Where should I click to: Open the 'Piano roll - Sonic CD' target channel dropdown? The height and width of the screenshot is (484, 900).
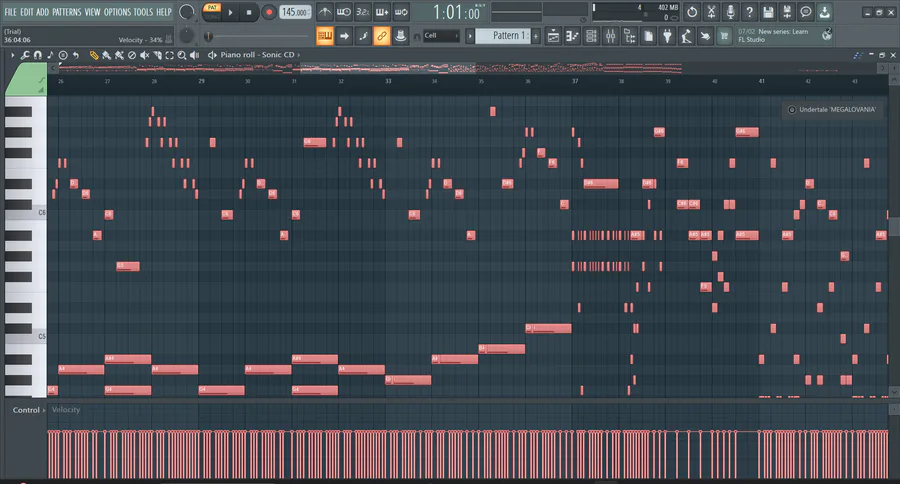click(260, 55)
